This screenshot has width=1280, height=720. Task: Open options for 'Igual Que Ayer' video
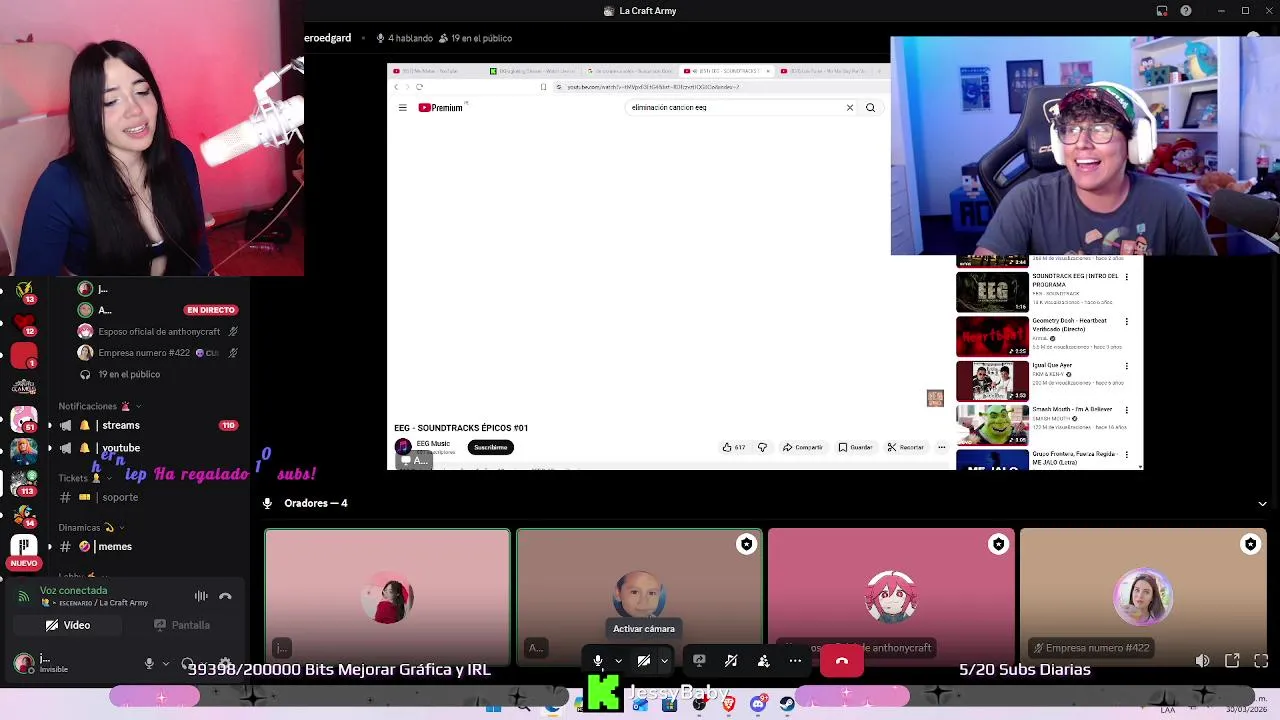tap(1126, 366)
